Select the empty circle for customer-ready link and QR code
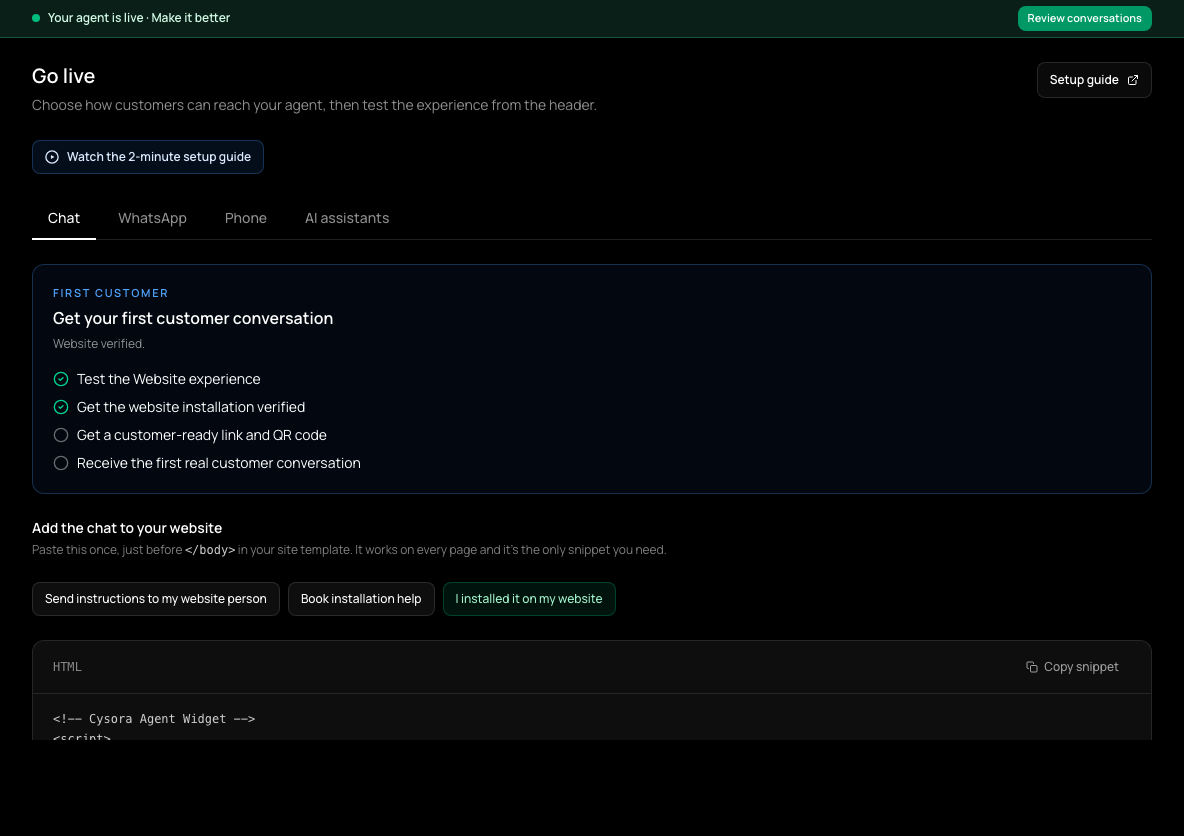The height and width of the screenshot is (836, 1184). [61, 435]
